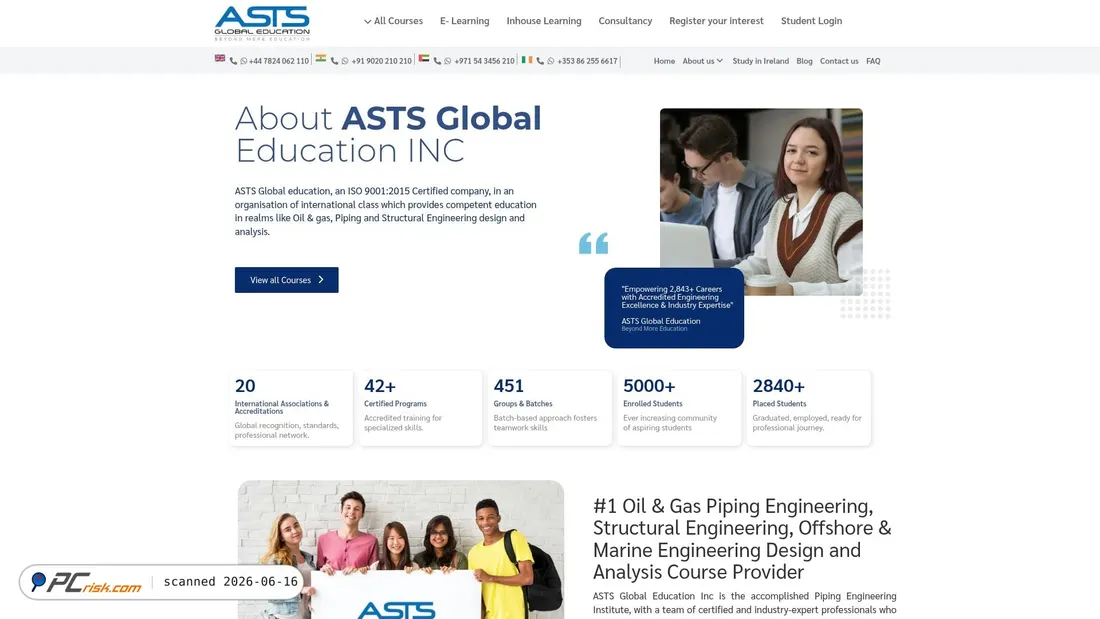
Task: Expand the All Courses dropdown chevron
Action: coord(368,22)
